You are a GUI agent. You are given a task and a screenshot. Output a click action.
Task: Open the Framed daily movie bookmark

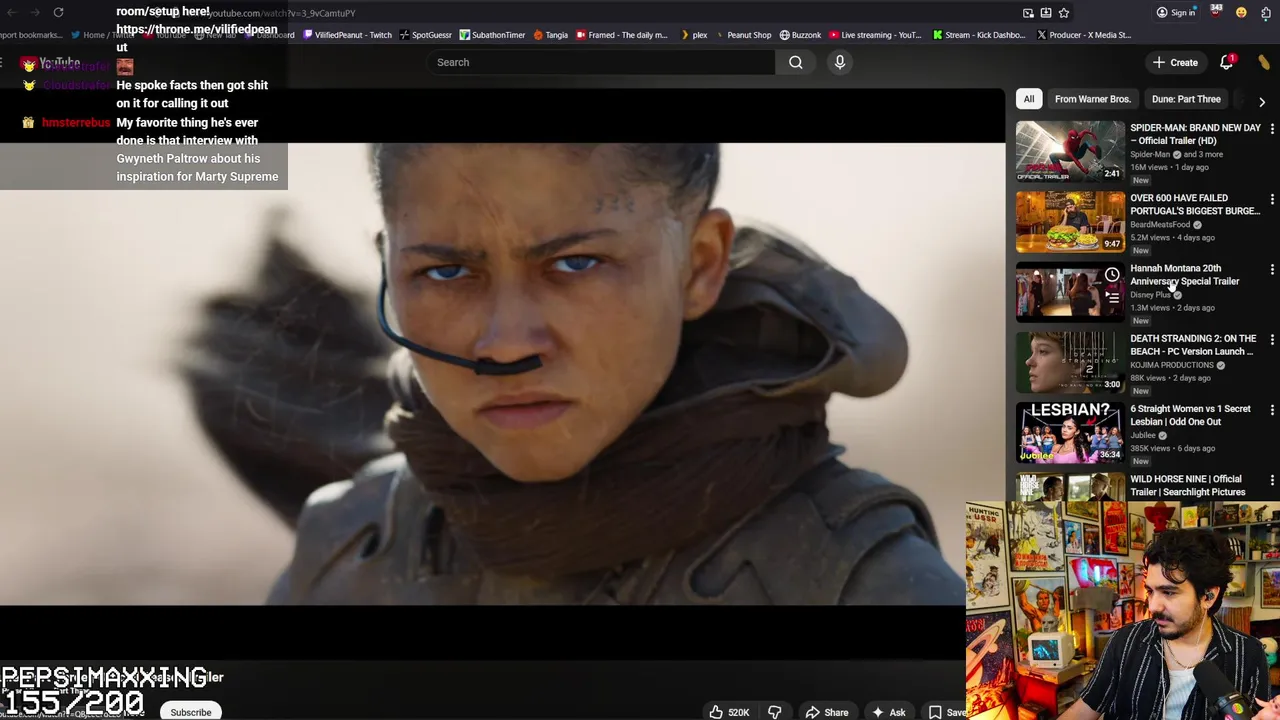621,35
